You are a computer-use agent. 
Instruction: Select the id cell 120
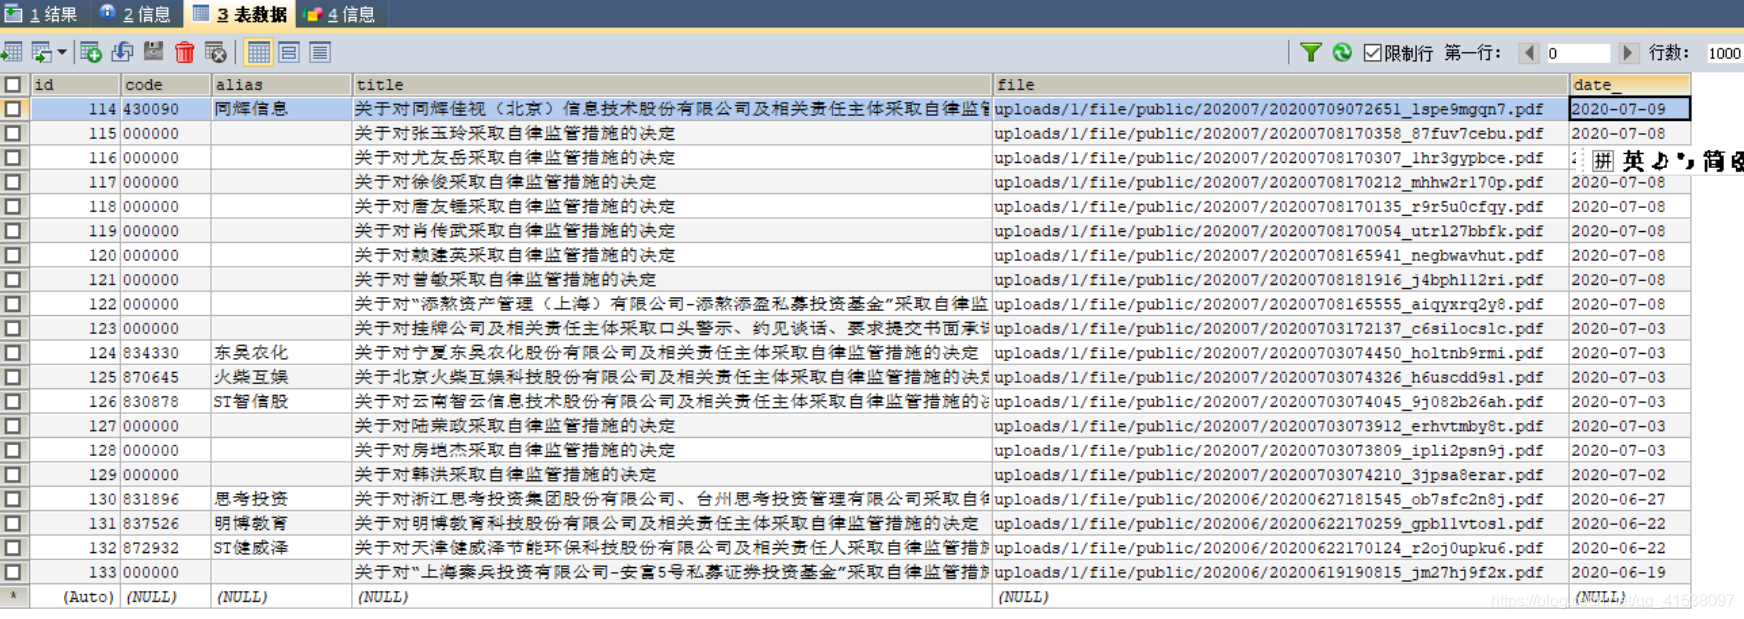(75, 255)
